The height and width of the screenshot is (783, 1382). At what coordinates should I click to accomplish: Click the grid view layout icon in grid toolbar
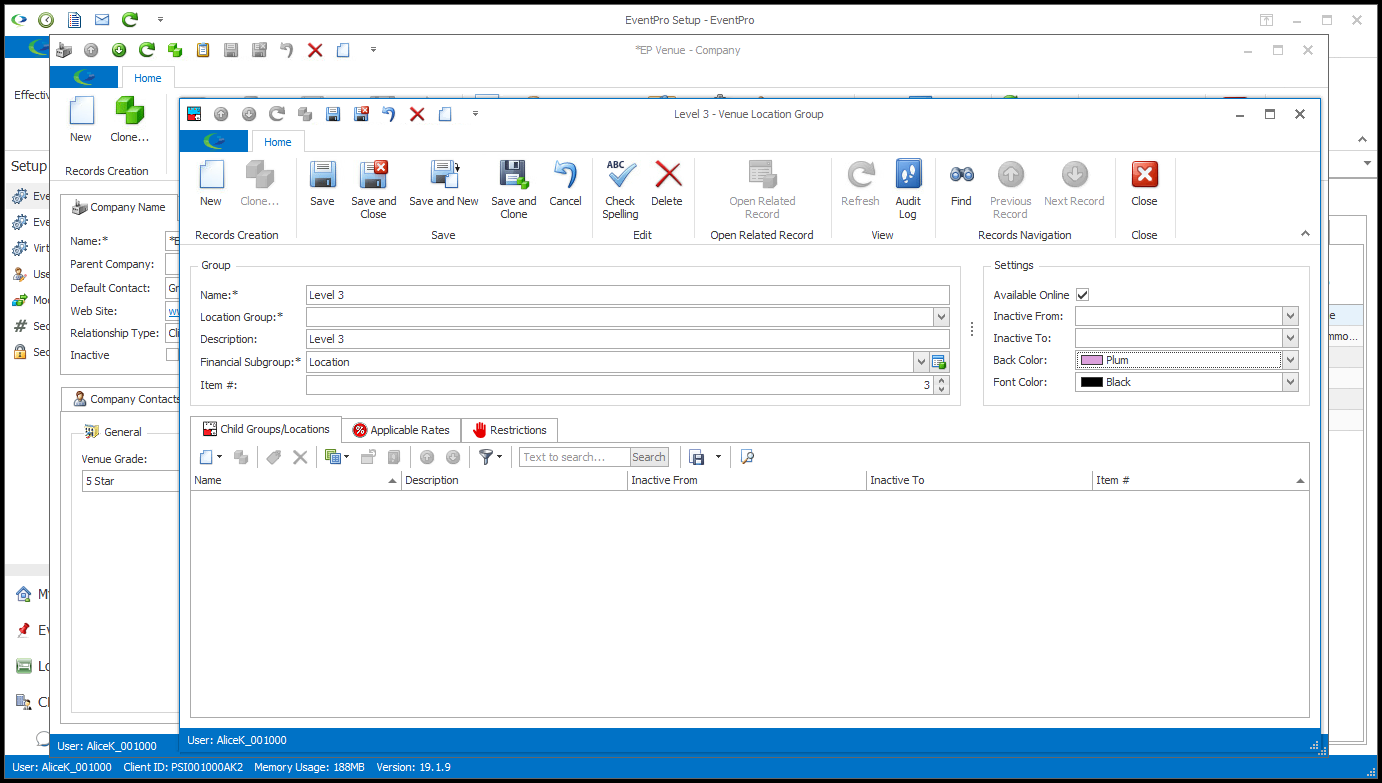pos(333,457)
